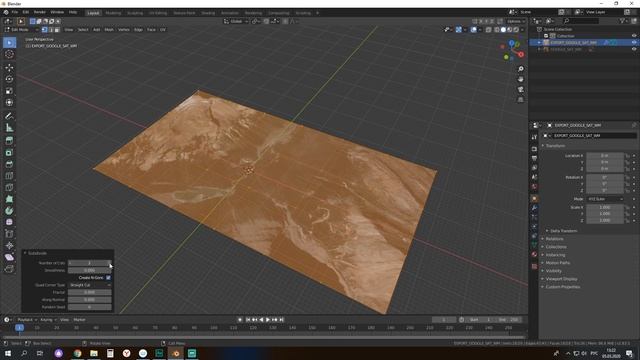The width and height of the screenshot is (640, 360).
Task: Switch to the Sculpting workspace tab
Action: (135, 13)
